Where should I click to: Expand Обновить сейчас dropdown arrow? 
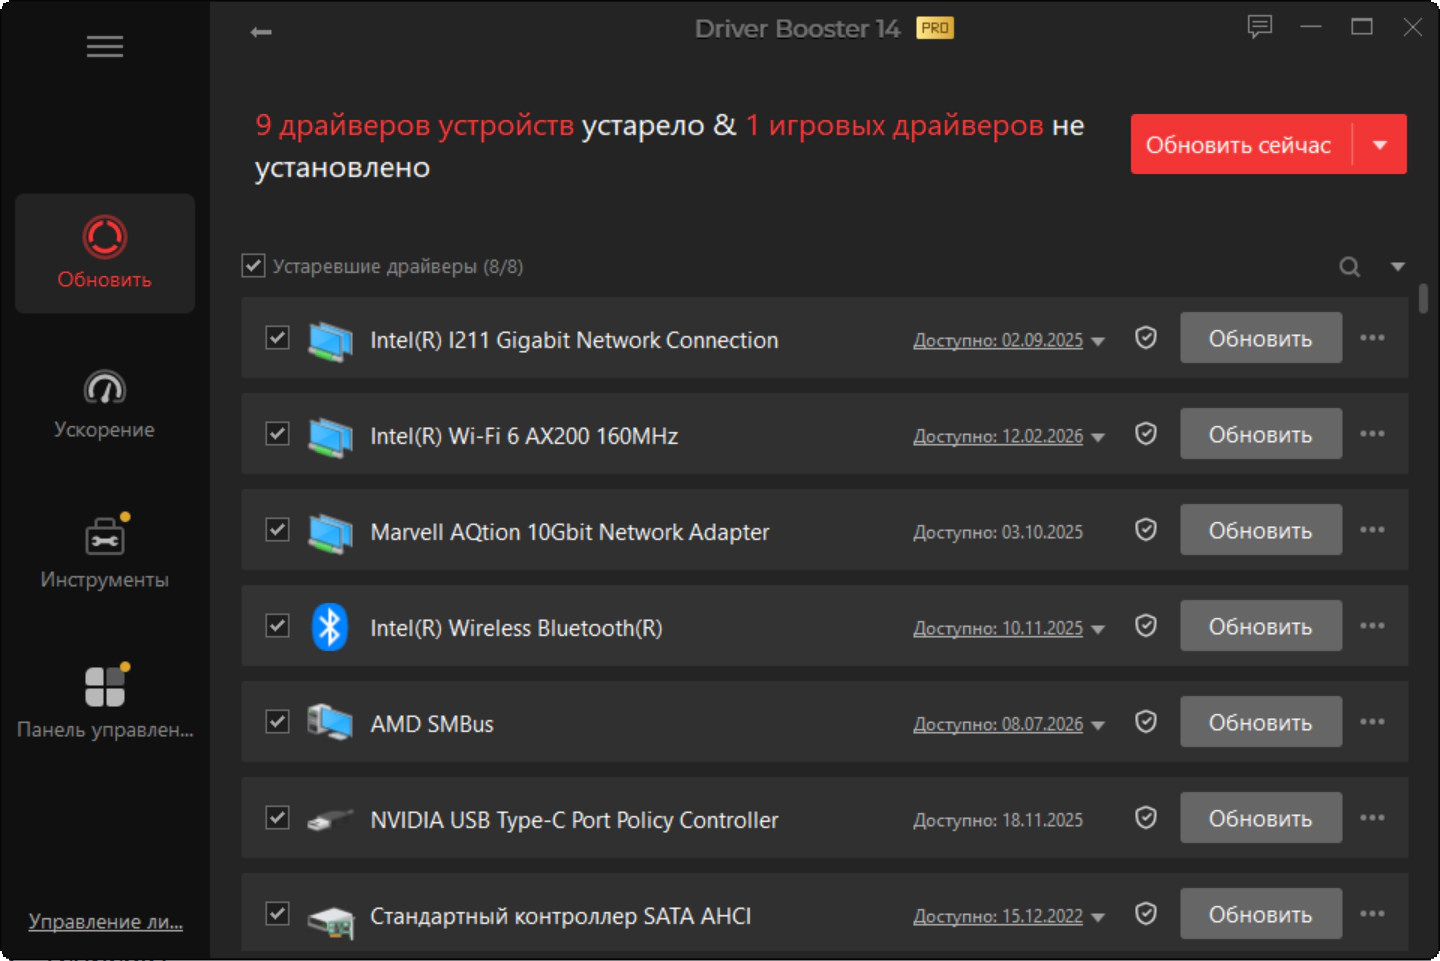pyautogui.click(x=1380, y=145)
